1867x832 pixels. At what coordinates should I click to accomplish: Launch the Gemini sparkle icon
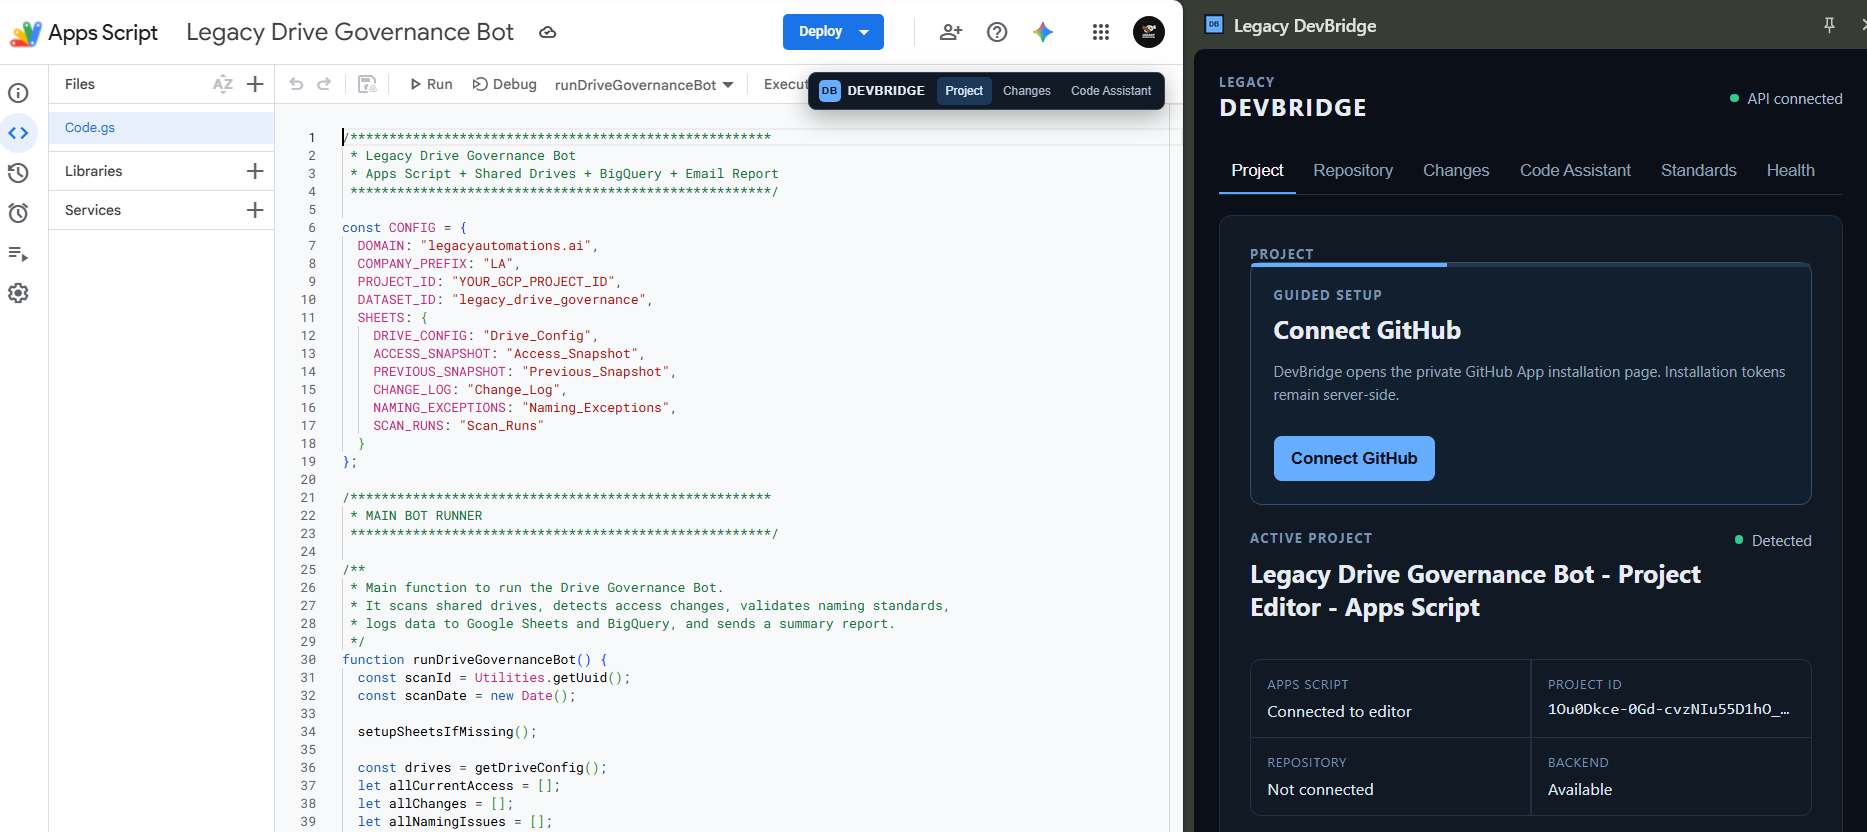click(1043, 32)
